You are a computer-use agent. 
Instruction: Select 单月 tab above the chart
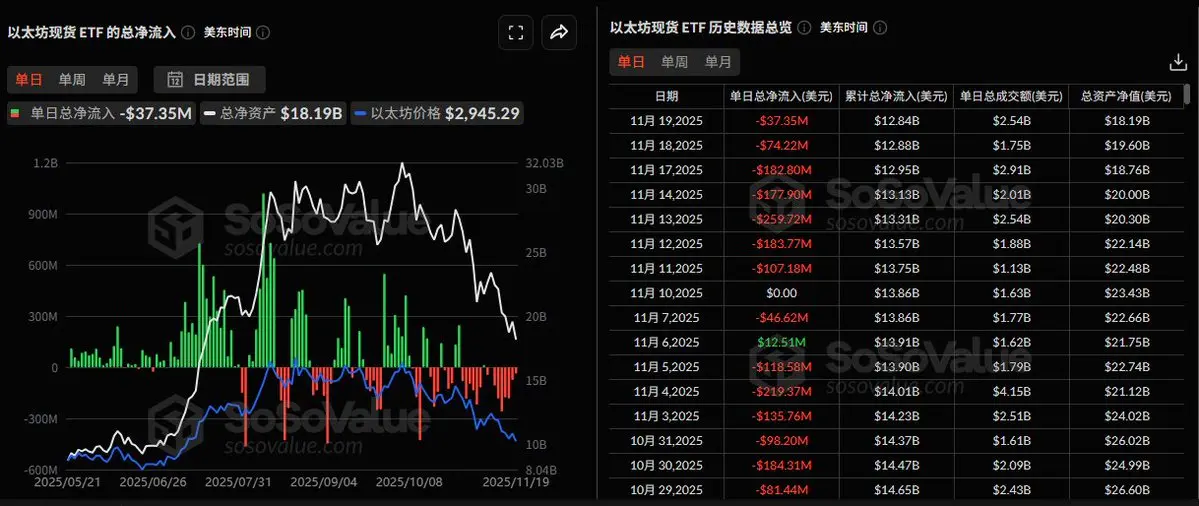(115, 79)
